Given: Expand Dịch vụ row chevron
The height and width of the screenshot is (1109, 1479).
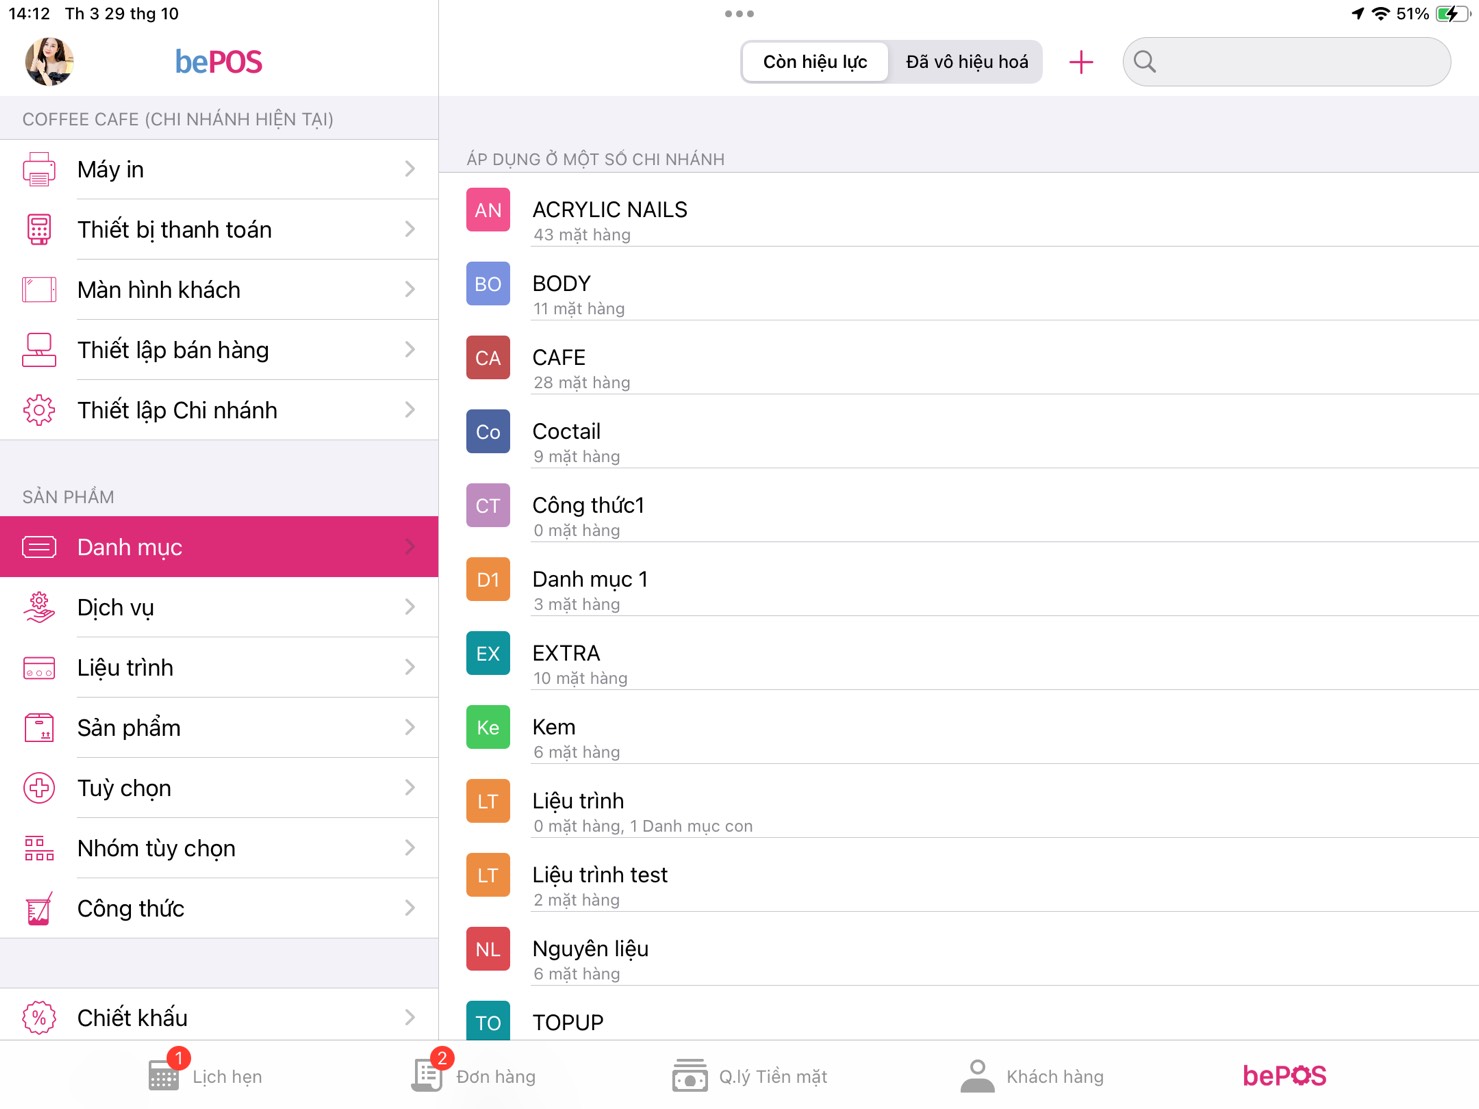Looking at the screenshot, I should pos(410,607).
